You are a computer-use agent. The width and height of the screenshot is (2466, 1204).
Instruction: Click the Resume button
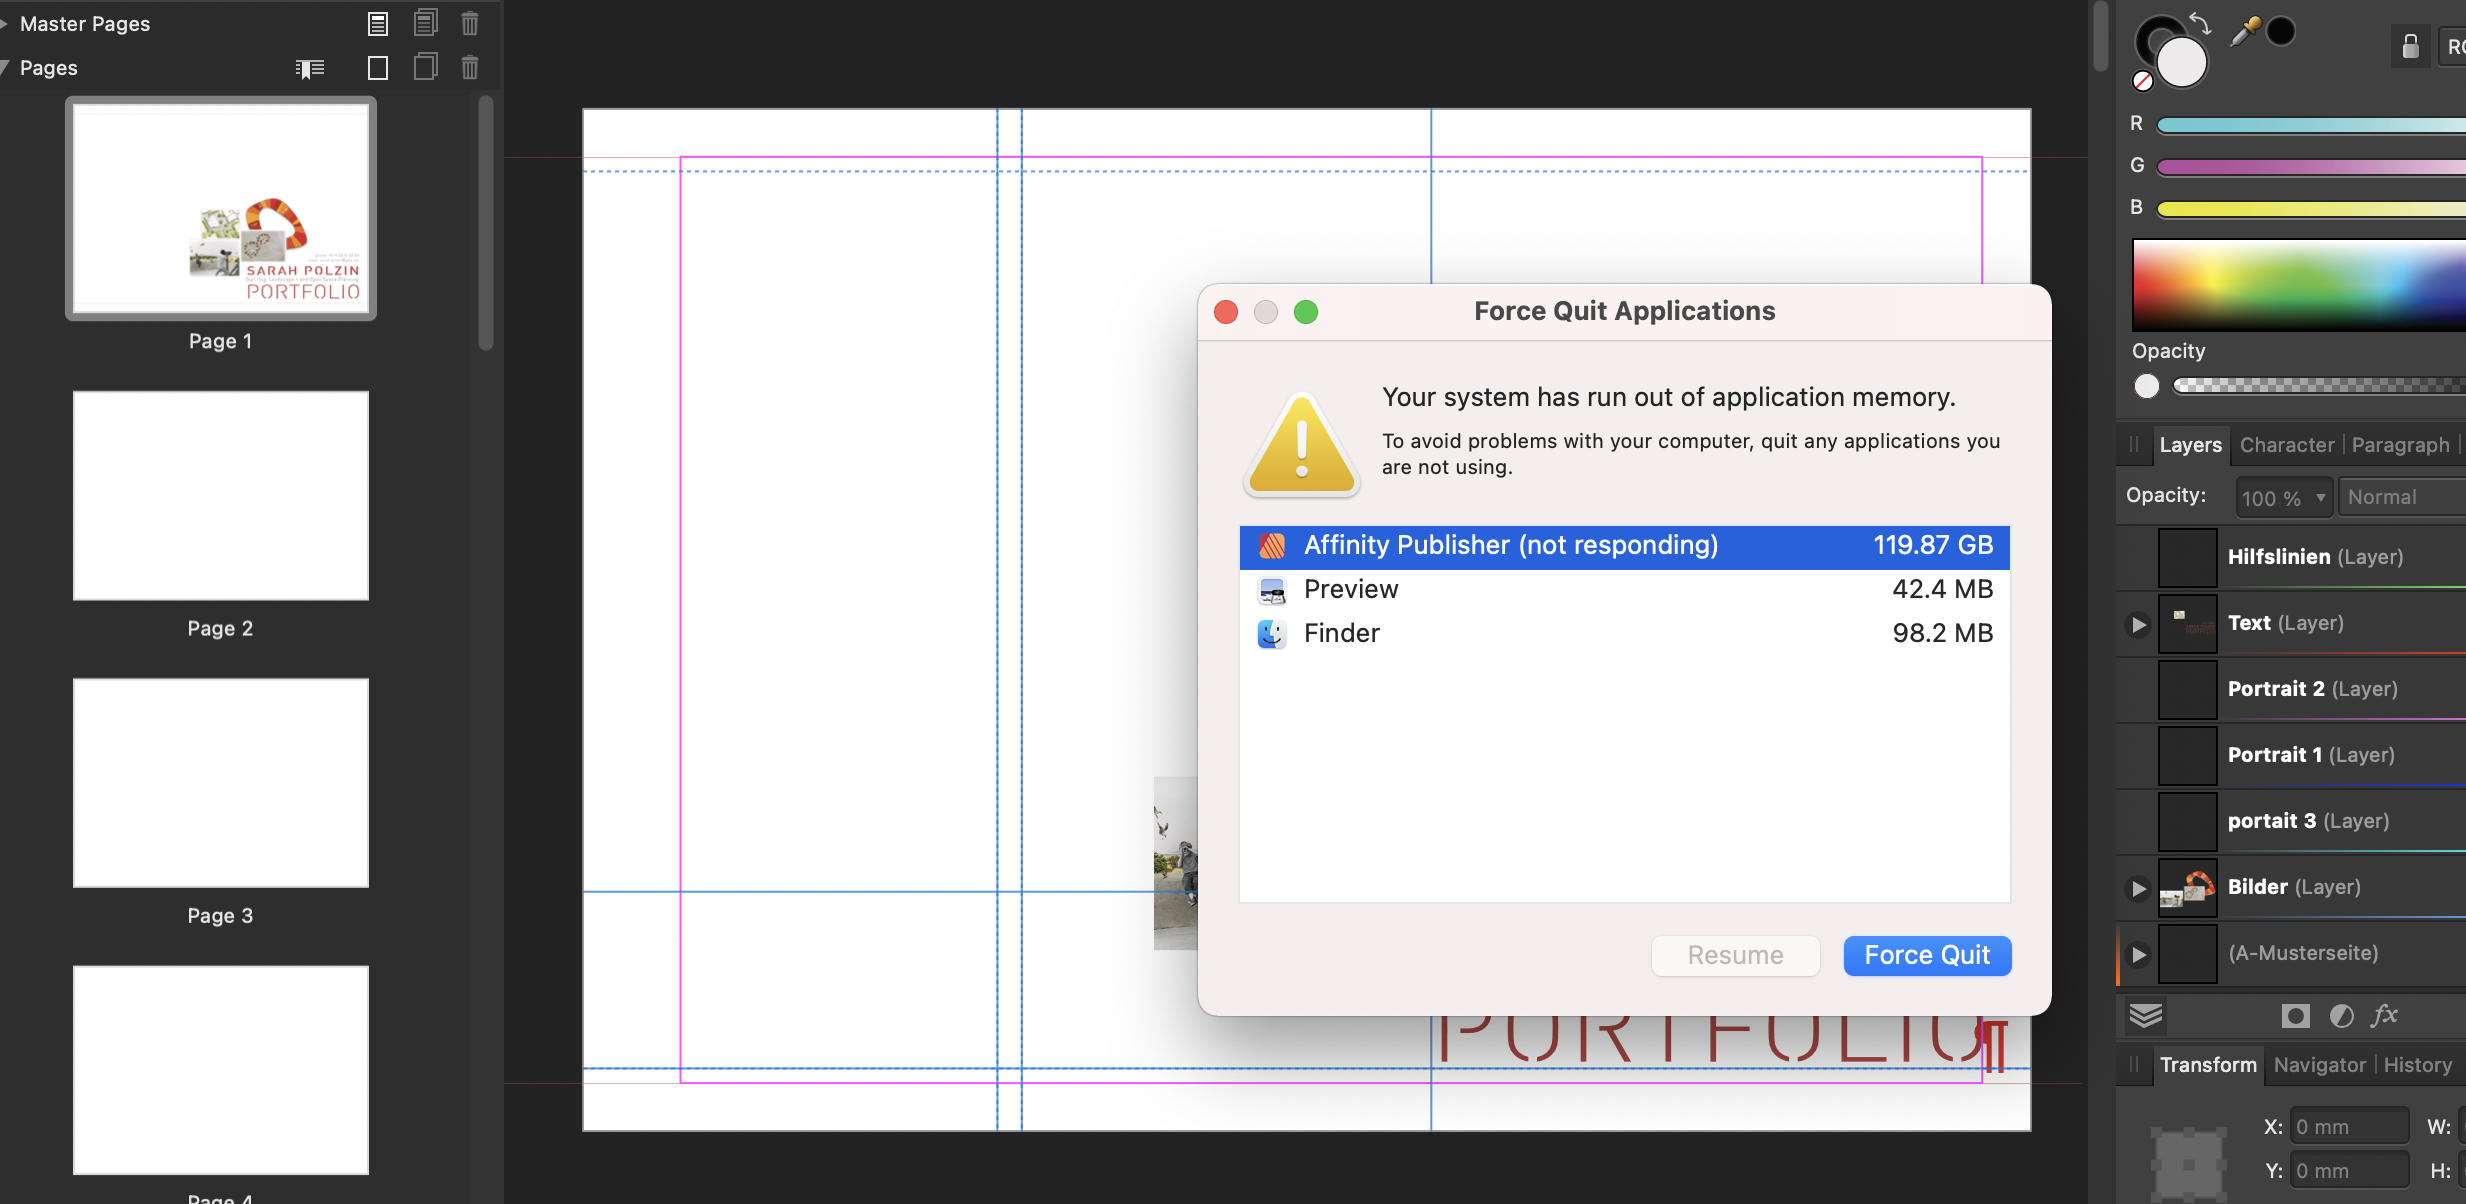[x=1735, y=956]
